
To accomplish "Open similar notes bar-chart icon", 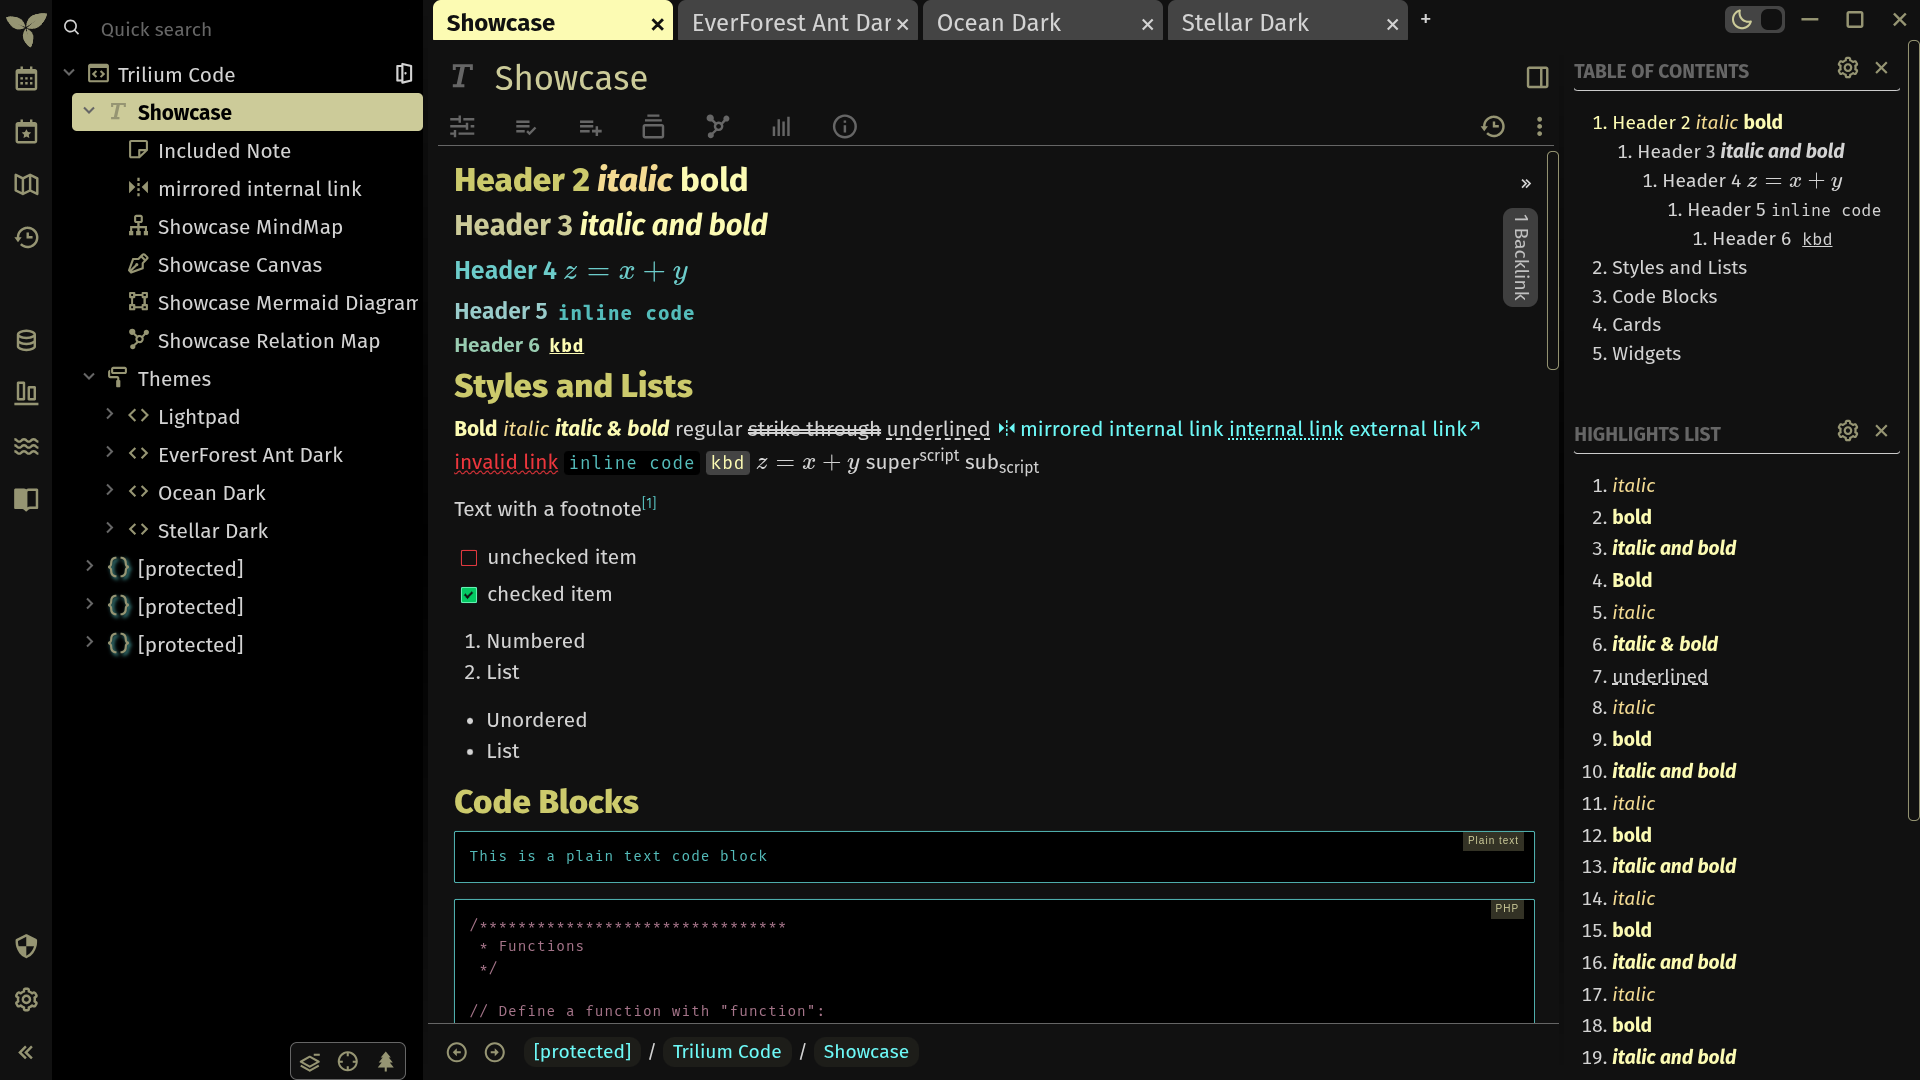I will (781, 126).
